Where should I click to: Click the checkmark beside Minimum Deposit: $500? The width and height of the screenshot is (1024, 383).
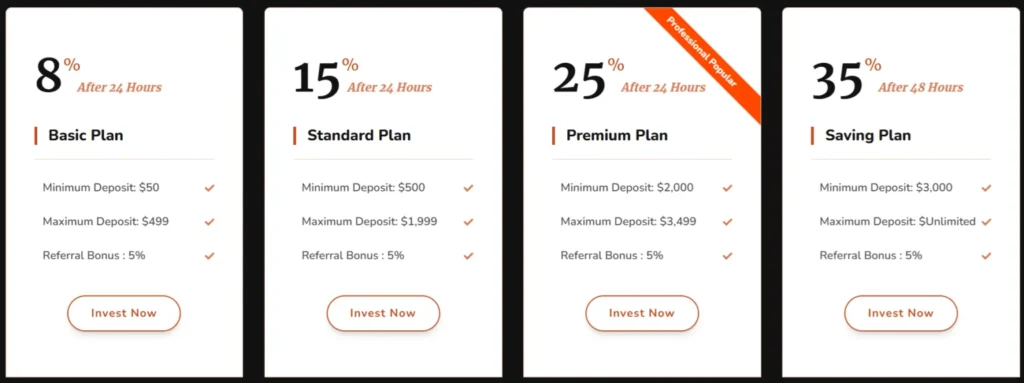[x=468, y=188]
